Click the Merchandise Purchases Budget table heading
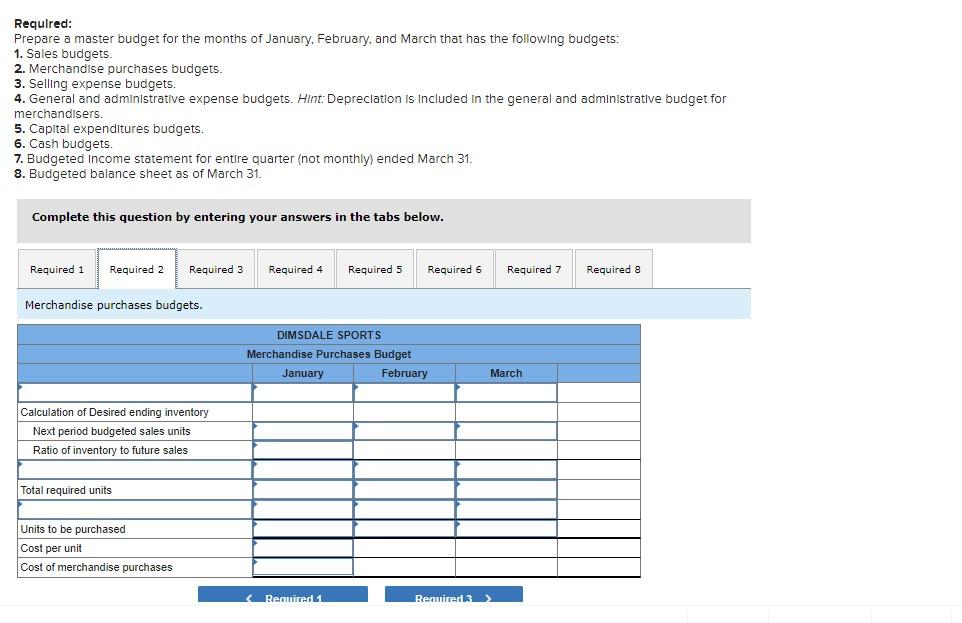Viewport: 962px width, 623px height. coord(329,354)
